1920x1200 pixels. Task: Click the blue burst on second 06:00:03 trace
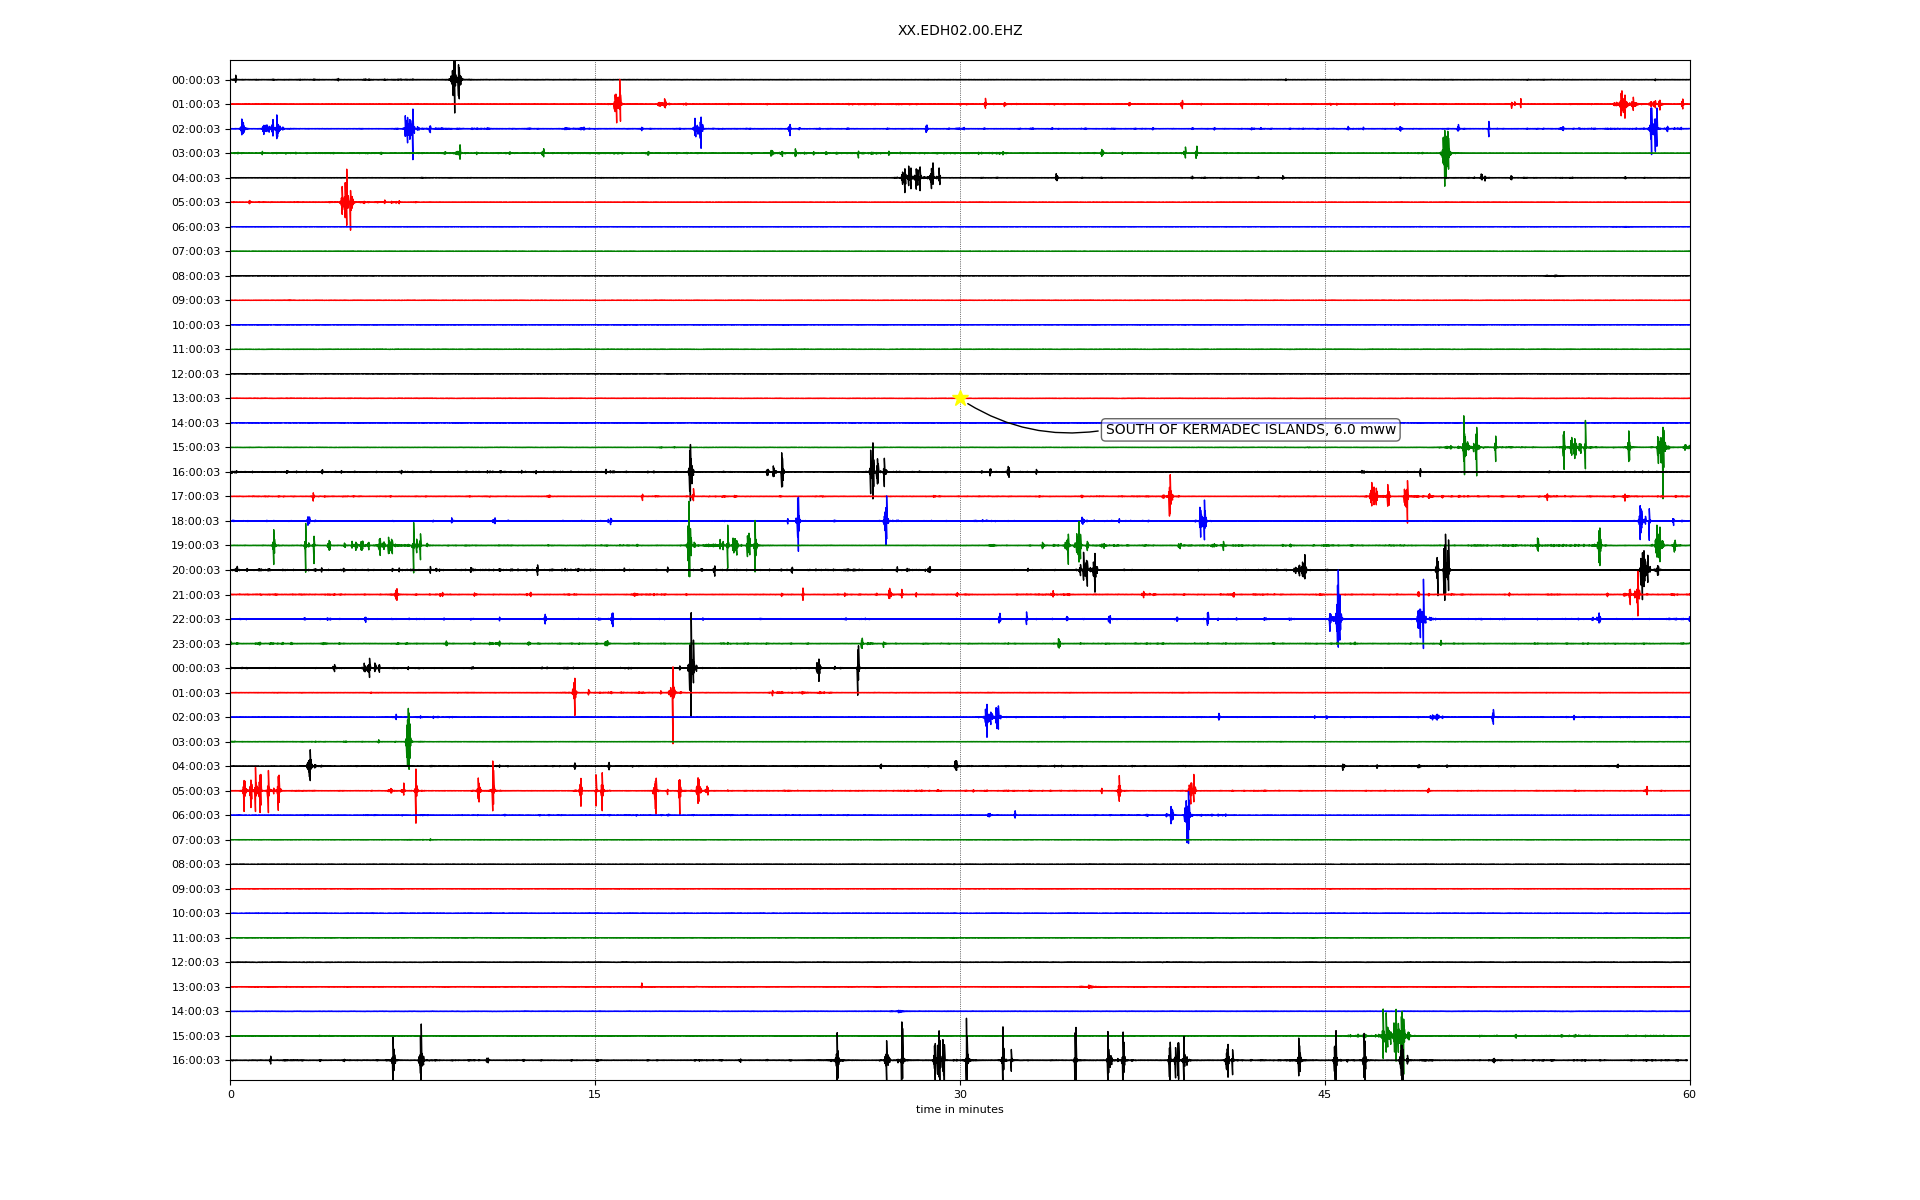(x=1187, y=817)
